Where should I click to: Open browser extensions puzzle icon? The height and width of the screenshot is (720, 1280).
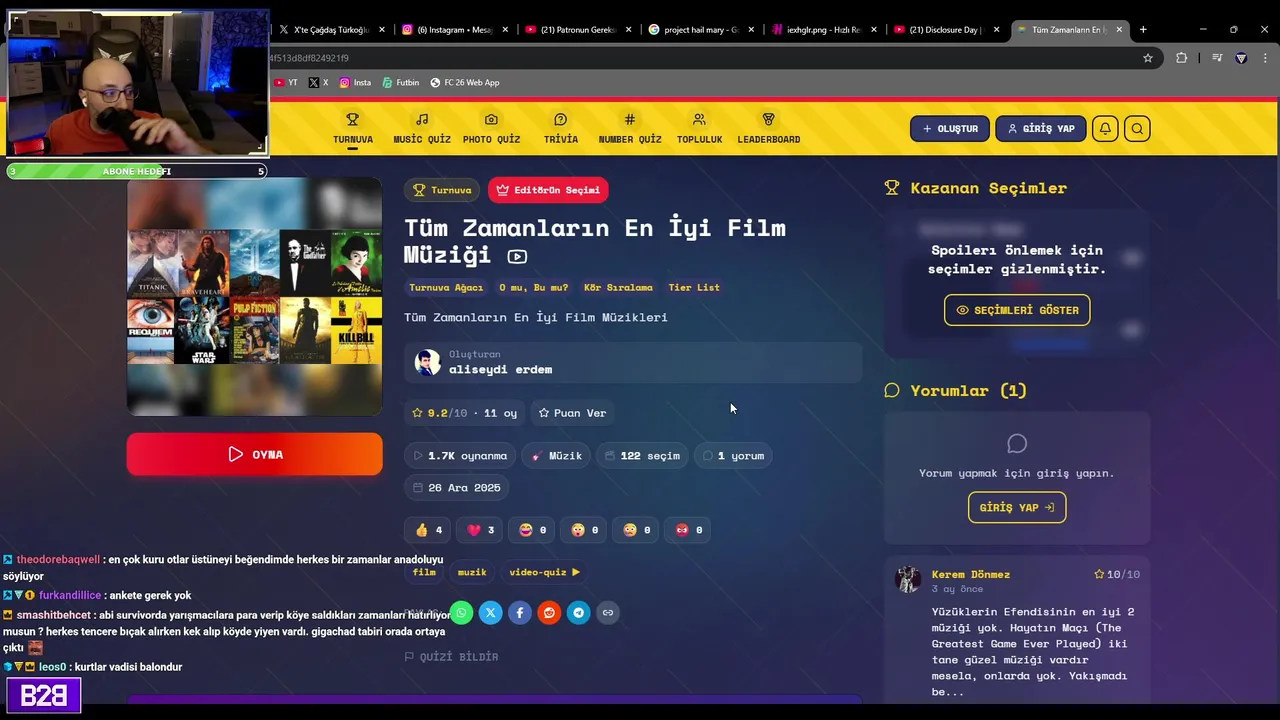tap(1181, 58)
